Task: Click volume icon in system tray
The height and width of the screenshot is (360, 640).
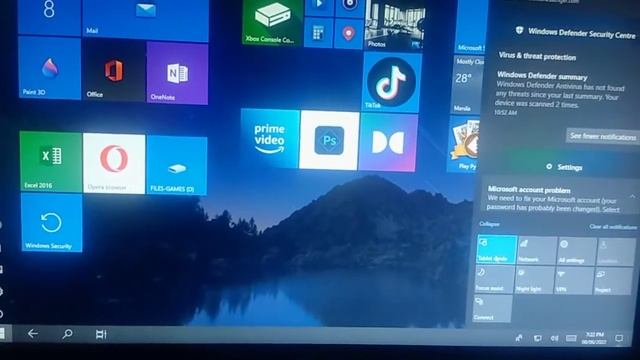Action: point(554,338)
